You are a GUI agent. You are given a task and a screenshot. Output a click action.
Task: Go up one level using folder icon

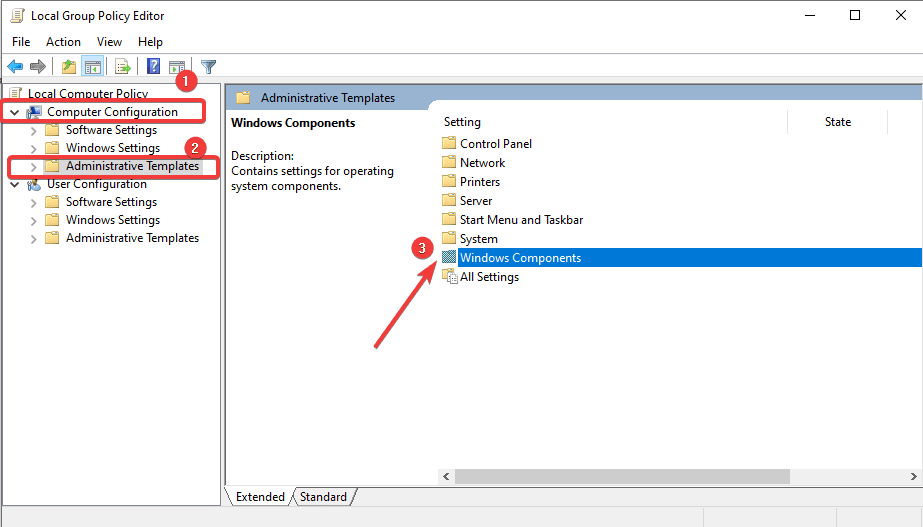pyautogui.click(x=68, y=67)
